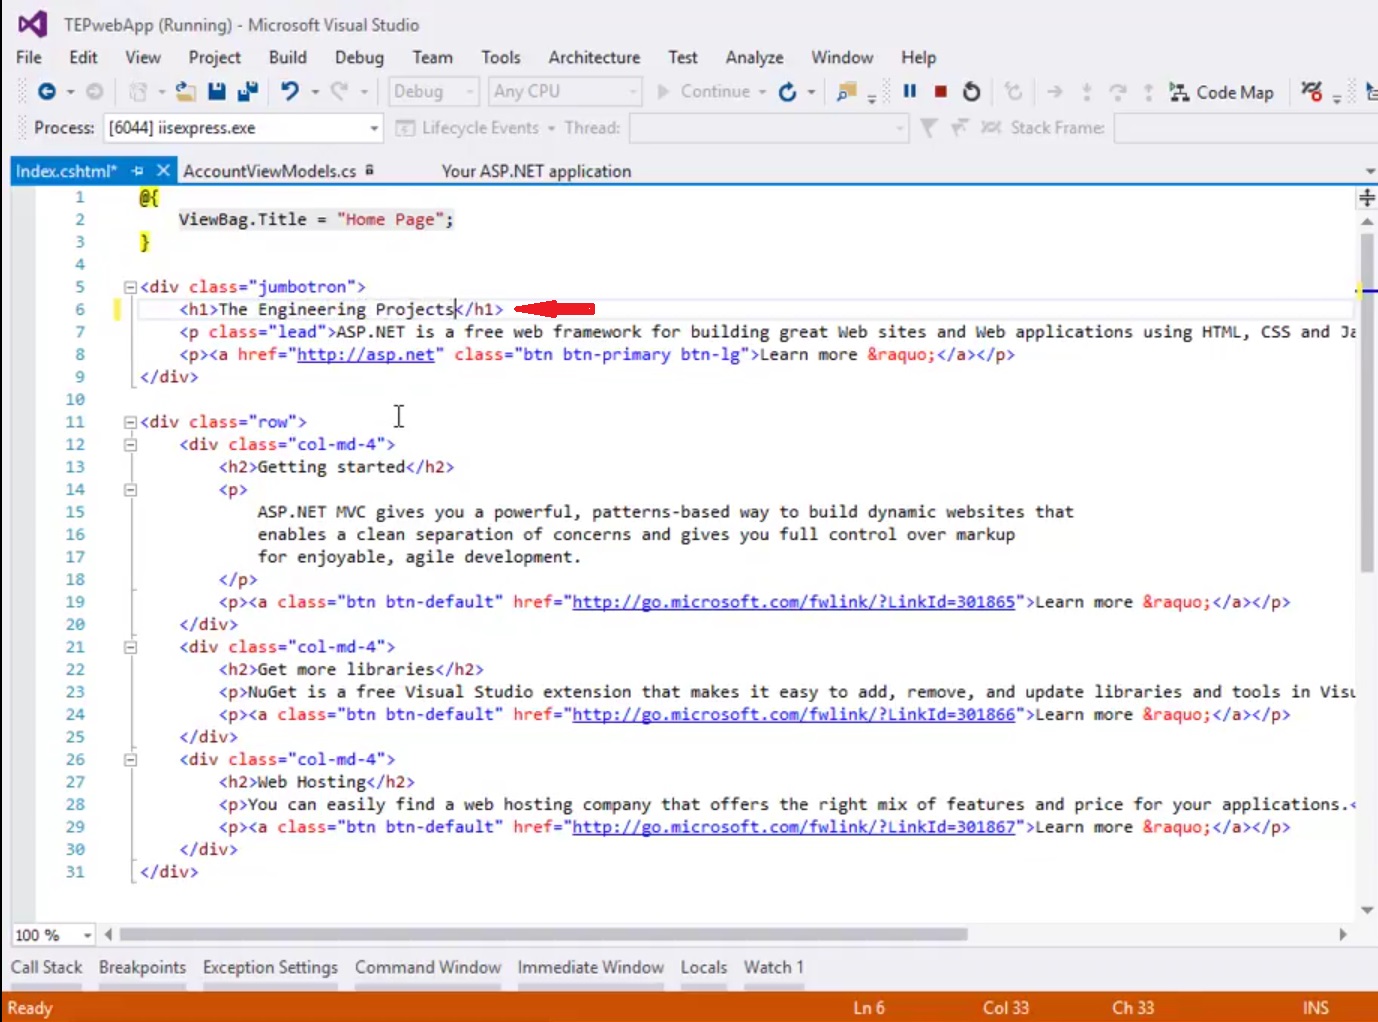This screenshot has width=1378, height=1022.
Task: Click the breakpoint settings icon right of Code Map
Action: 1311,92
